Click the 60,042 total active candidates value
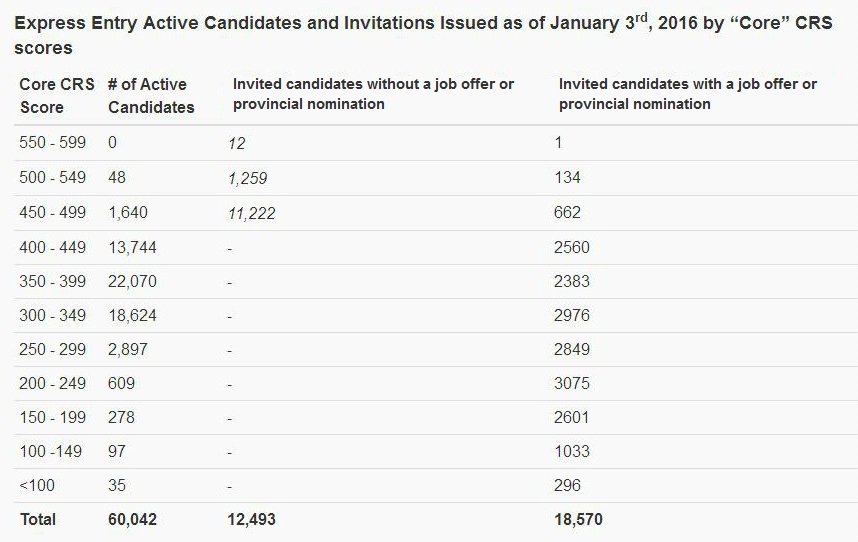The image size is (858, 542). [x=132, y=520]
